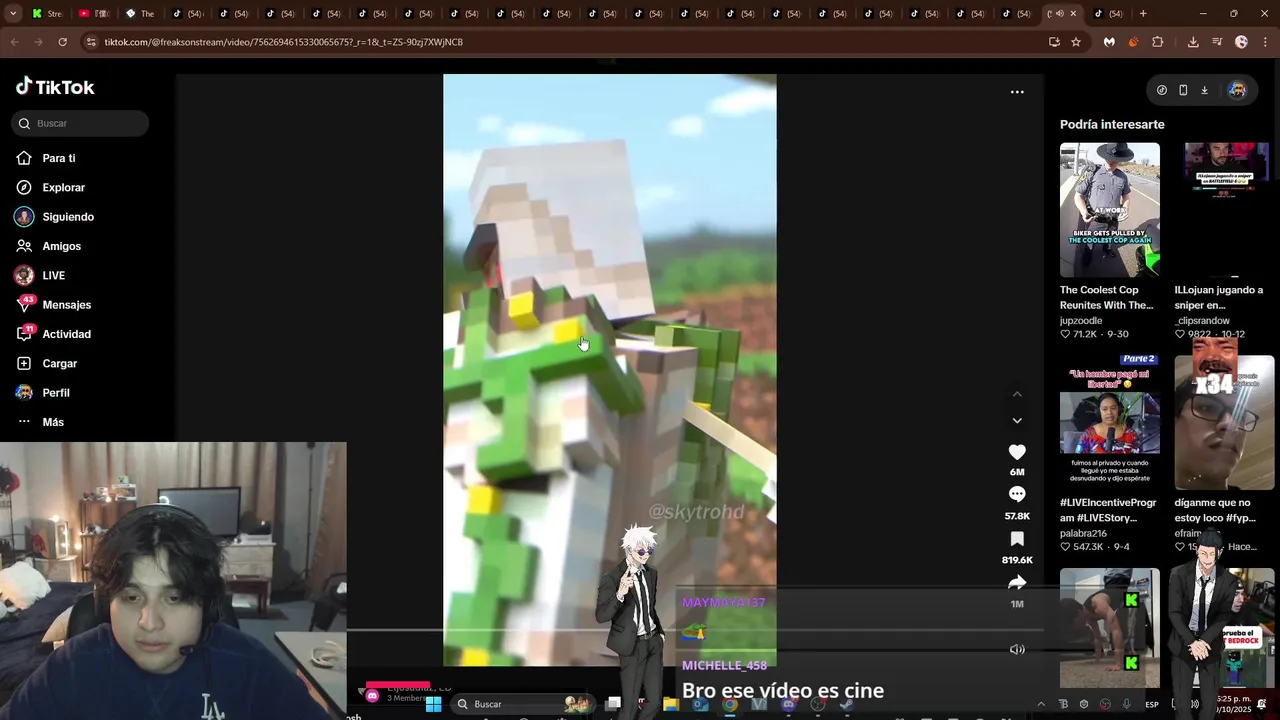The width and height of the screenshot is (1280, 720).
Task: Close the active TikTok tab
Action: coord(1073,13)
